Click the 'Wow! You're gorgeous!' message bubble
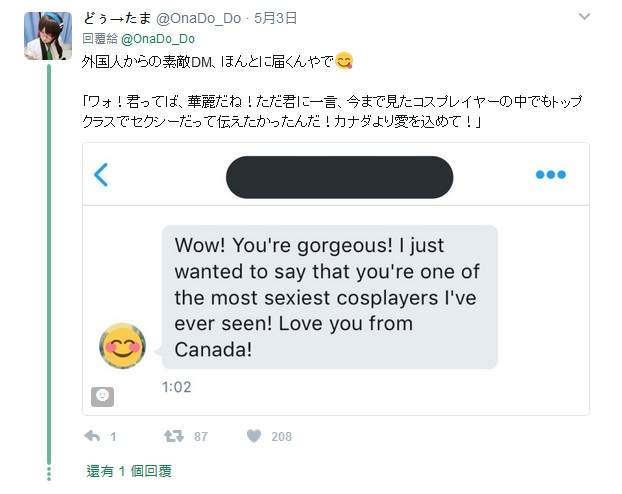Viewport: 622px width, 494px height. point(329,297)
